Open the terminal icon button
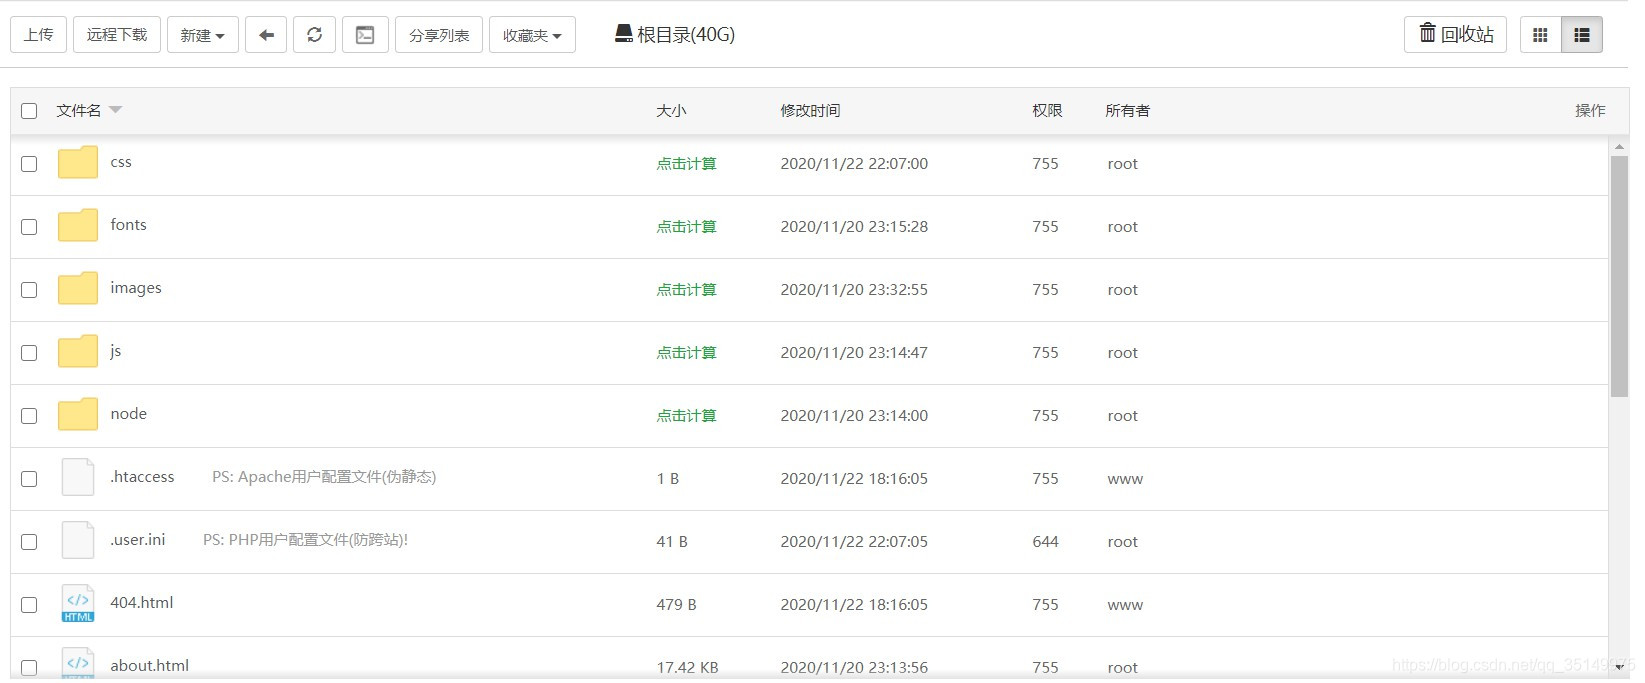1645x683 pixels. pos(365,35)
